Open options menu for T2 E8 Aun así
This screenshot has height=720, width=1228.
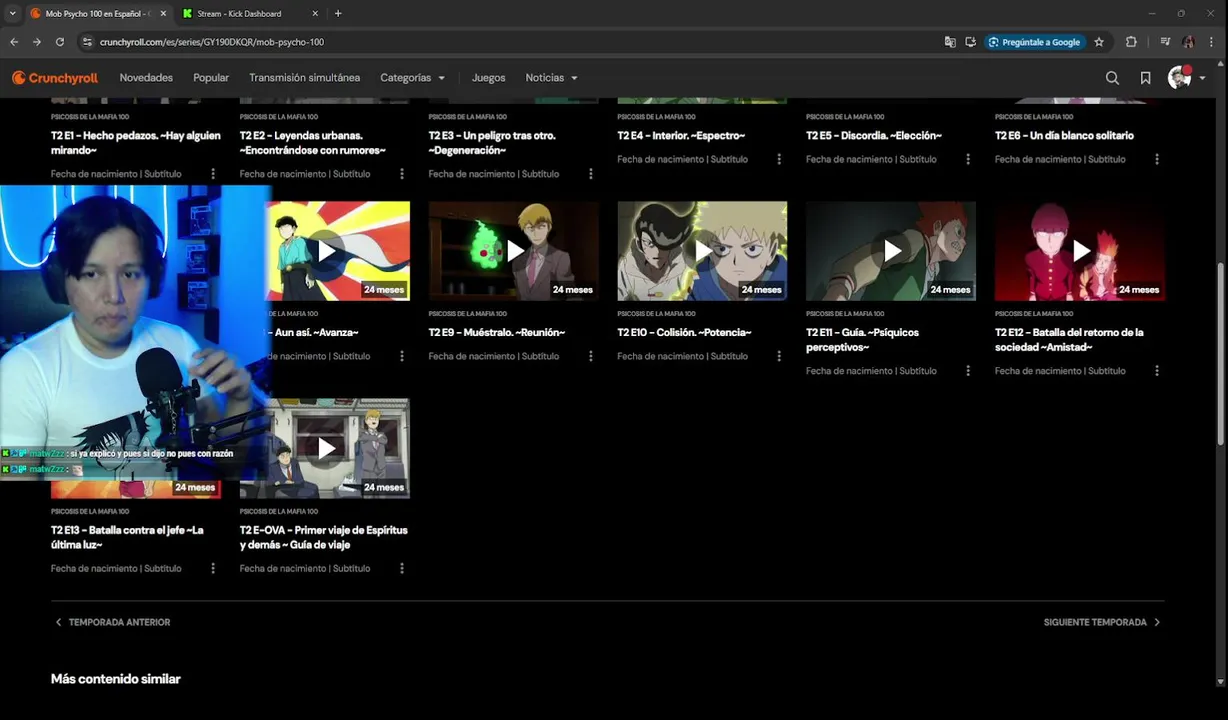coord(402,356)
